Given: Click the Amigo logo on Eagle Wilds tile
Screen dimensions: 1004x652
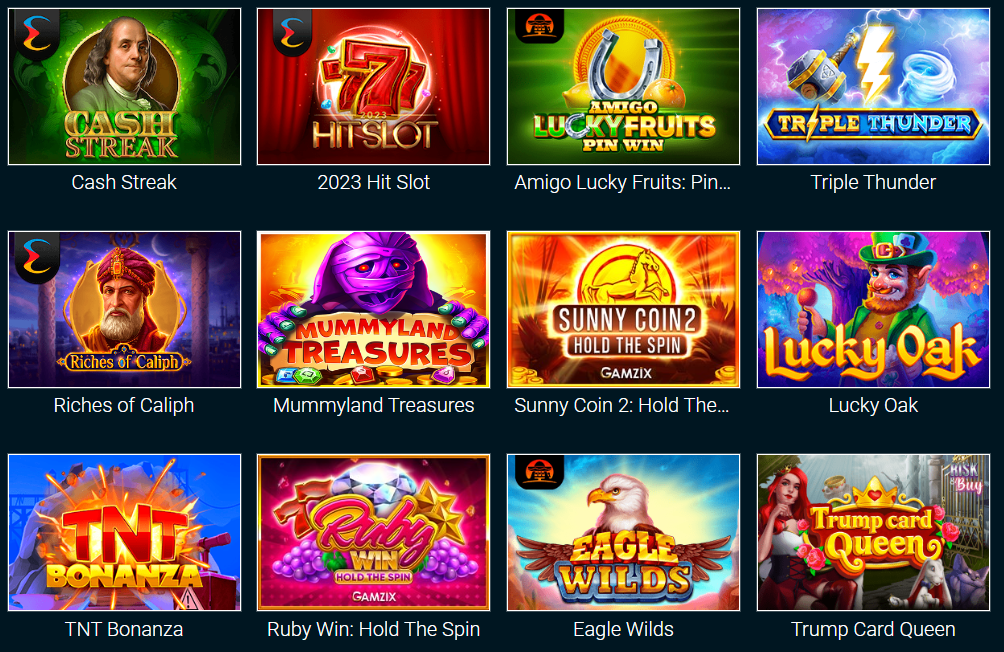Looking at the screenshot, I should click(x=539, y=472).
